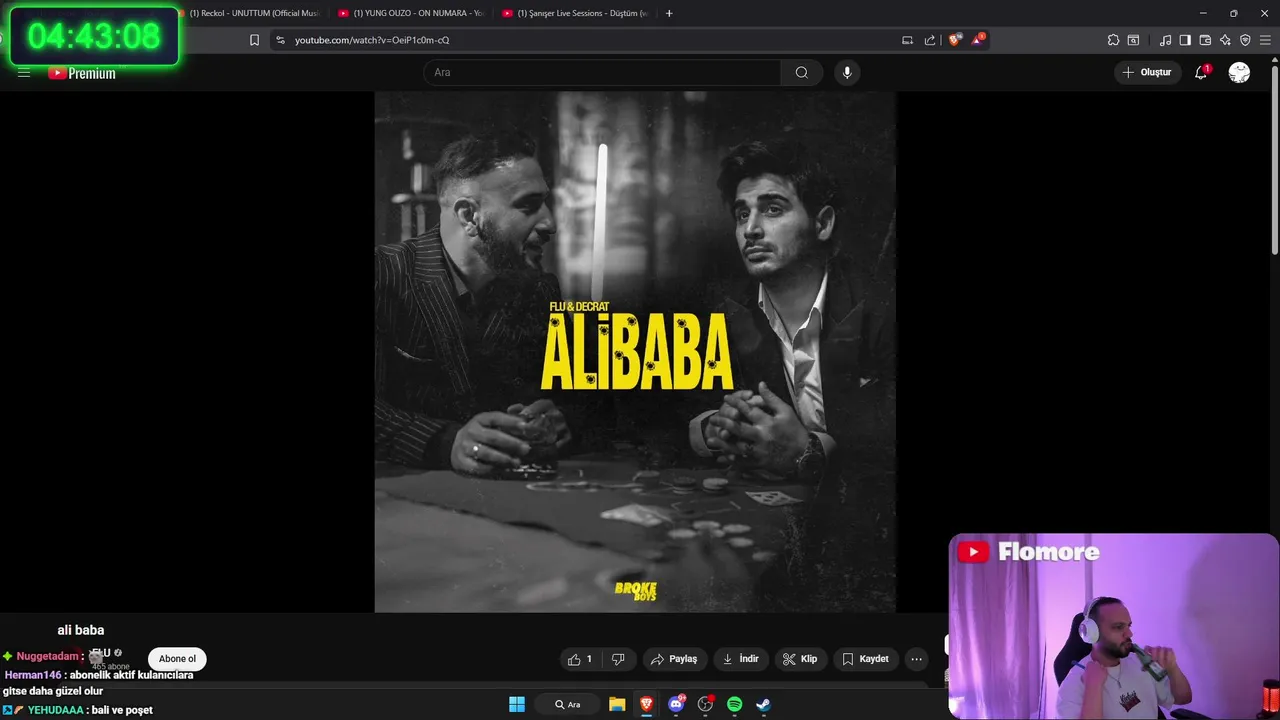
Task: Dislike the video with thumbs down
Action: click(x=618, y=659)
